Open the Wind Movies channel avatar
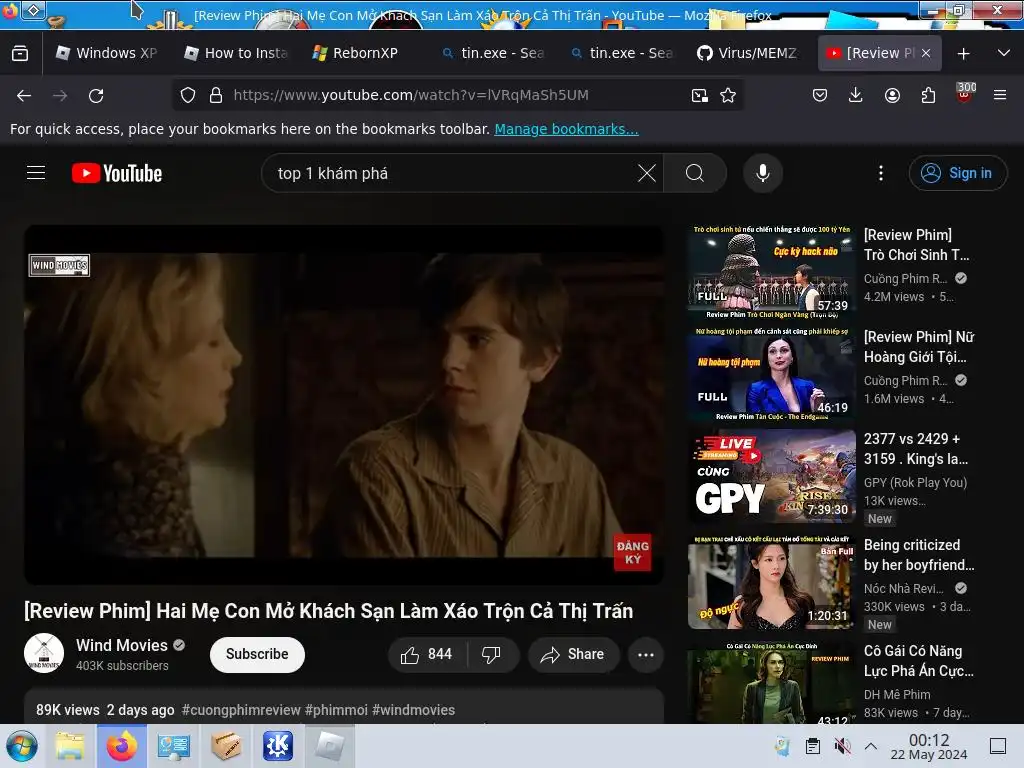 coord(44,653)
